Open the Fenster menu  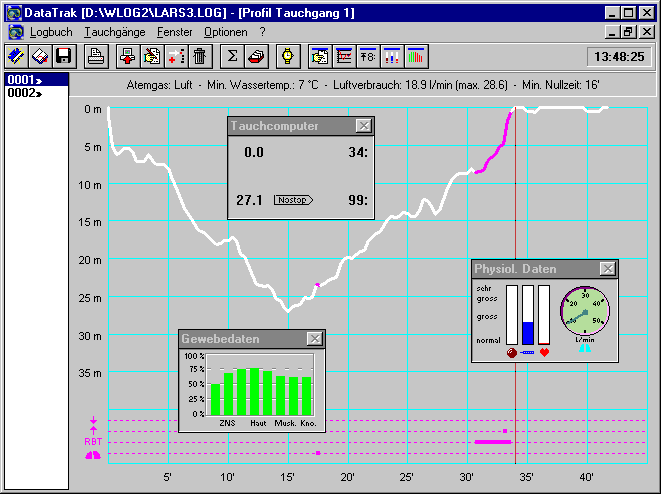(x=174, y=32)
